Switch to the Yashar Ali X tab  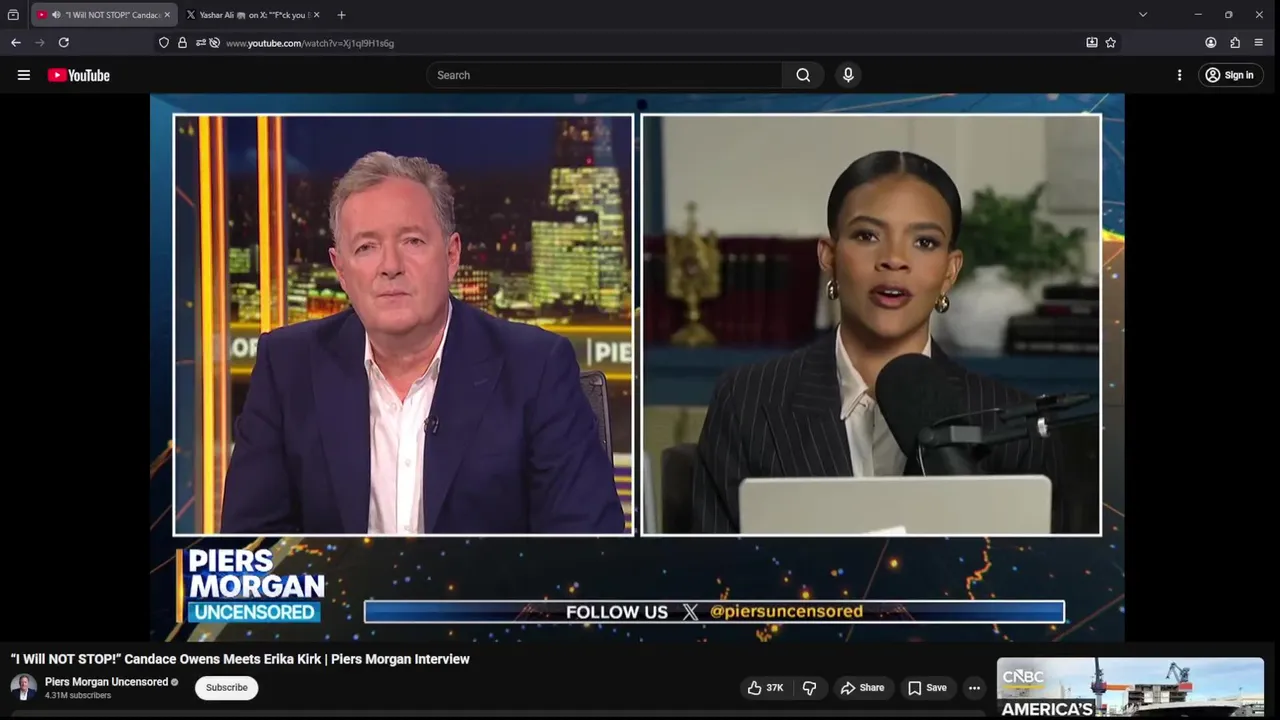254,15
